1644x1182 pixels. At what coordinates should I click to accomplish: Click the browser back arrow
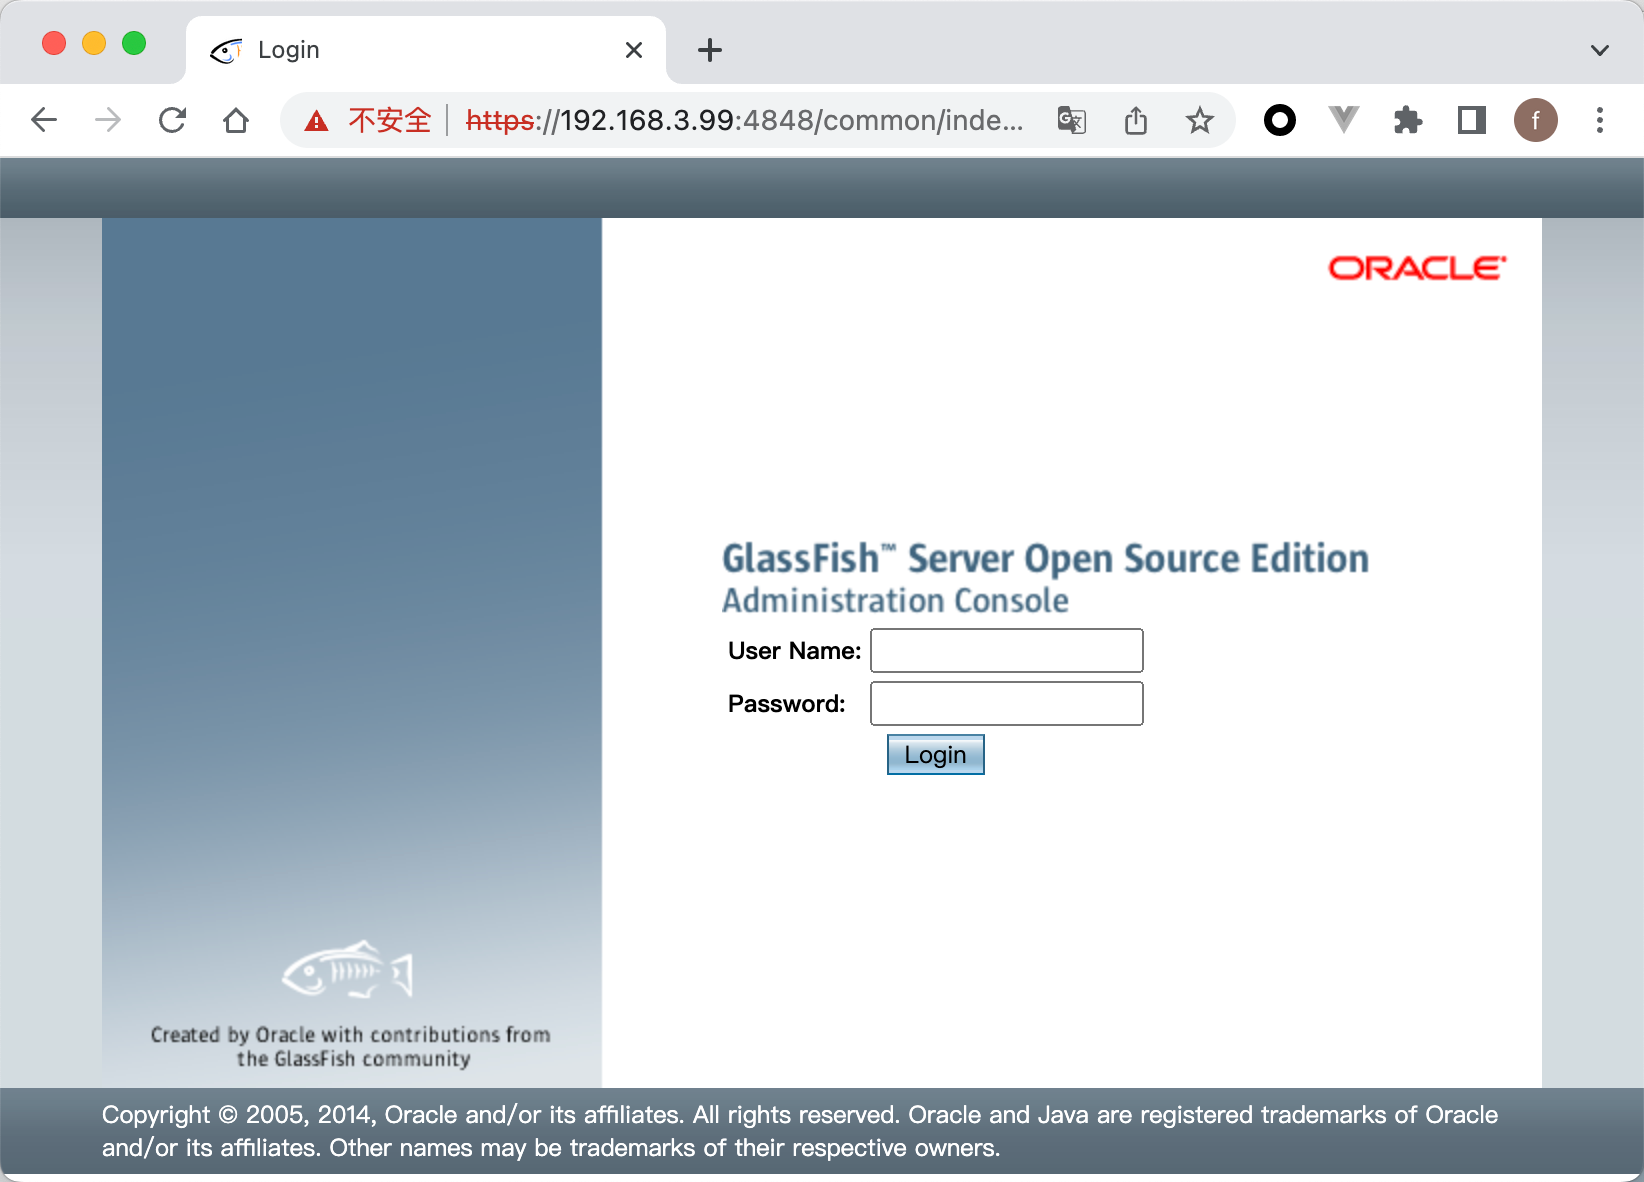44,121
